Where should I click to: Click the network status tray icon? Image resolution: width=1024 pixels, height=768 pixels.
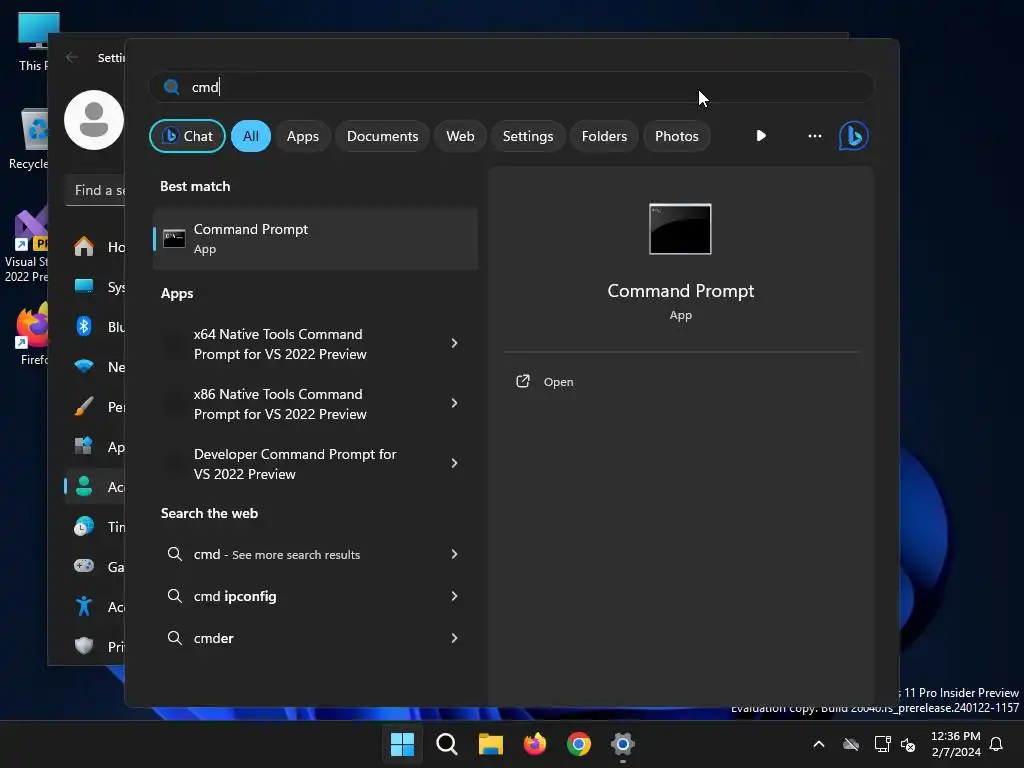click(882, 744)
